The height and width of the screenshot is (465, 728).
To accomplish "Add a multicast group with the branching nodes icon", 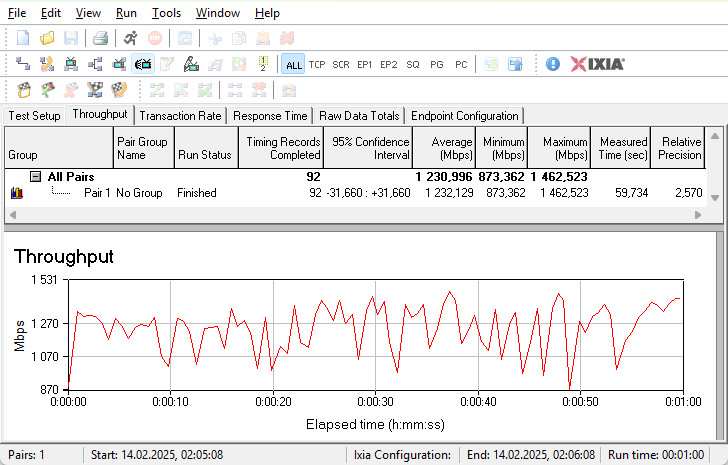I will (95, 64).
